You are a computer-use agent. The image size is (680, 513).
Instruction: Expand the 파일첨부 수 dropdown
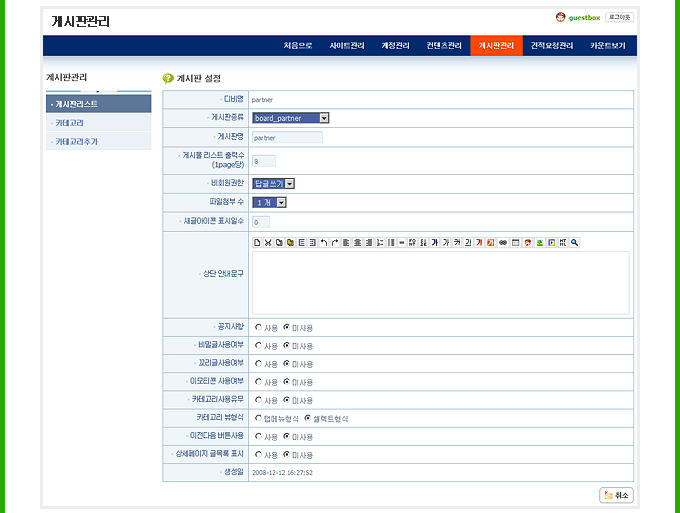[270, 202]
